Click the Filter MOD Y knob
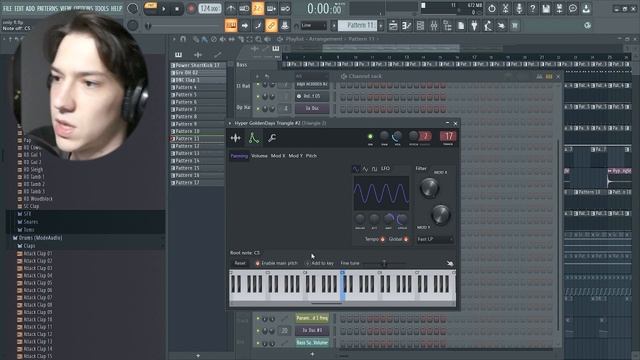Image resolution: width=640 pixels, height=360 pixels. click(440, 215)
